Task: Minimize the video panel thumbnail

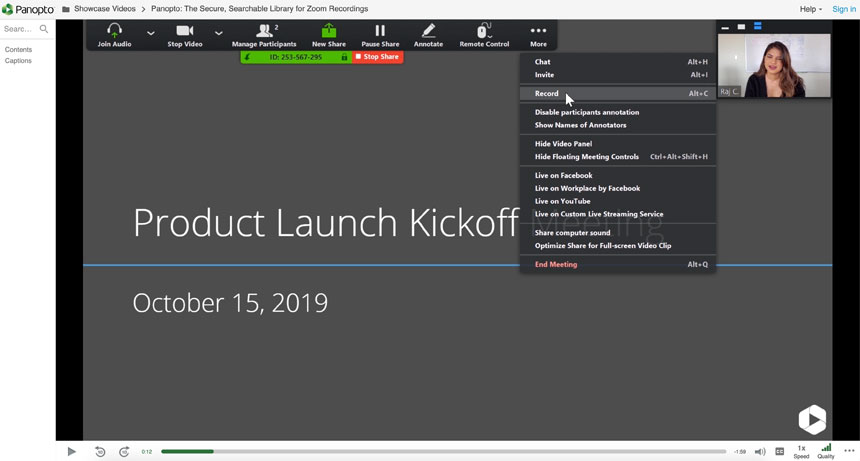Action: coord(725,27)
